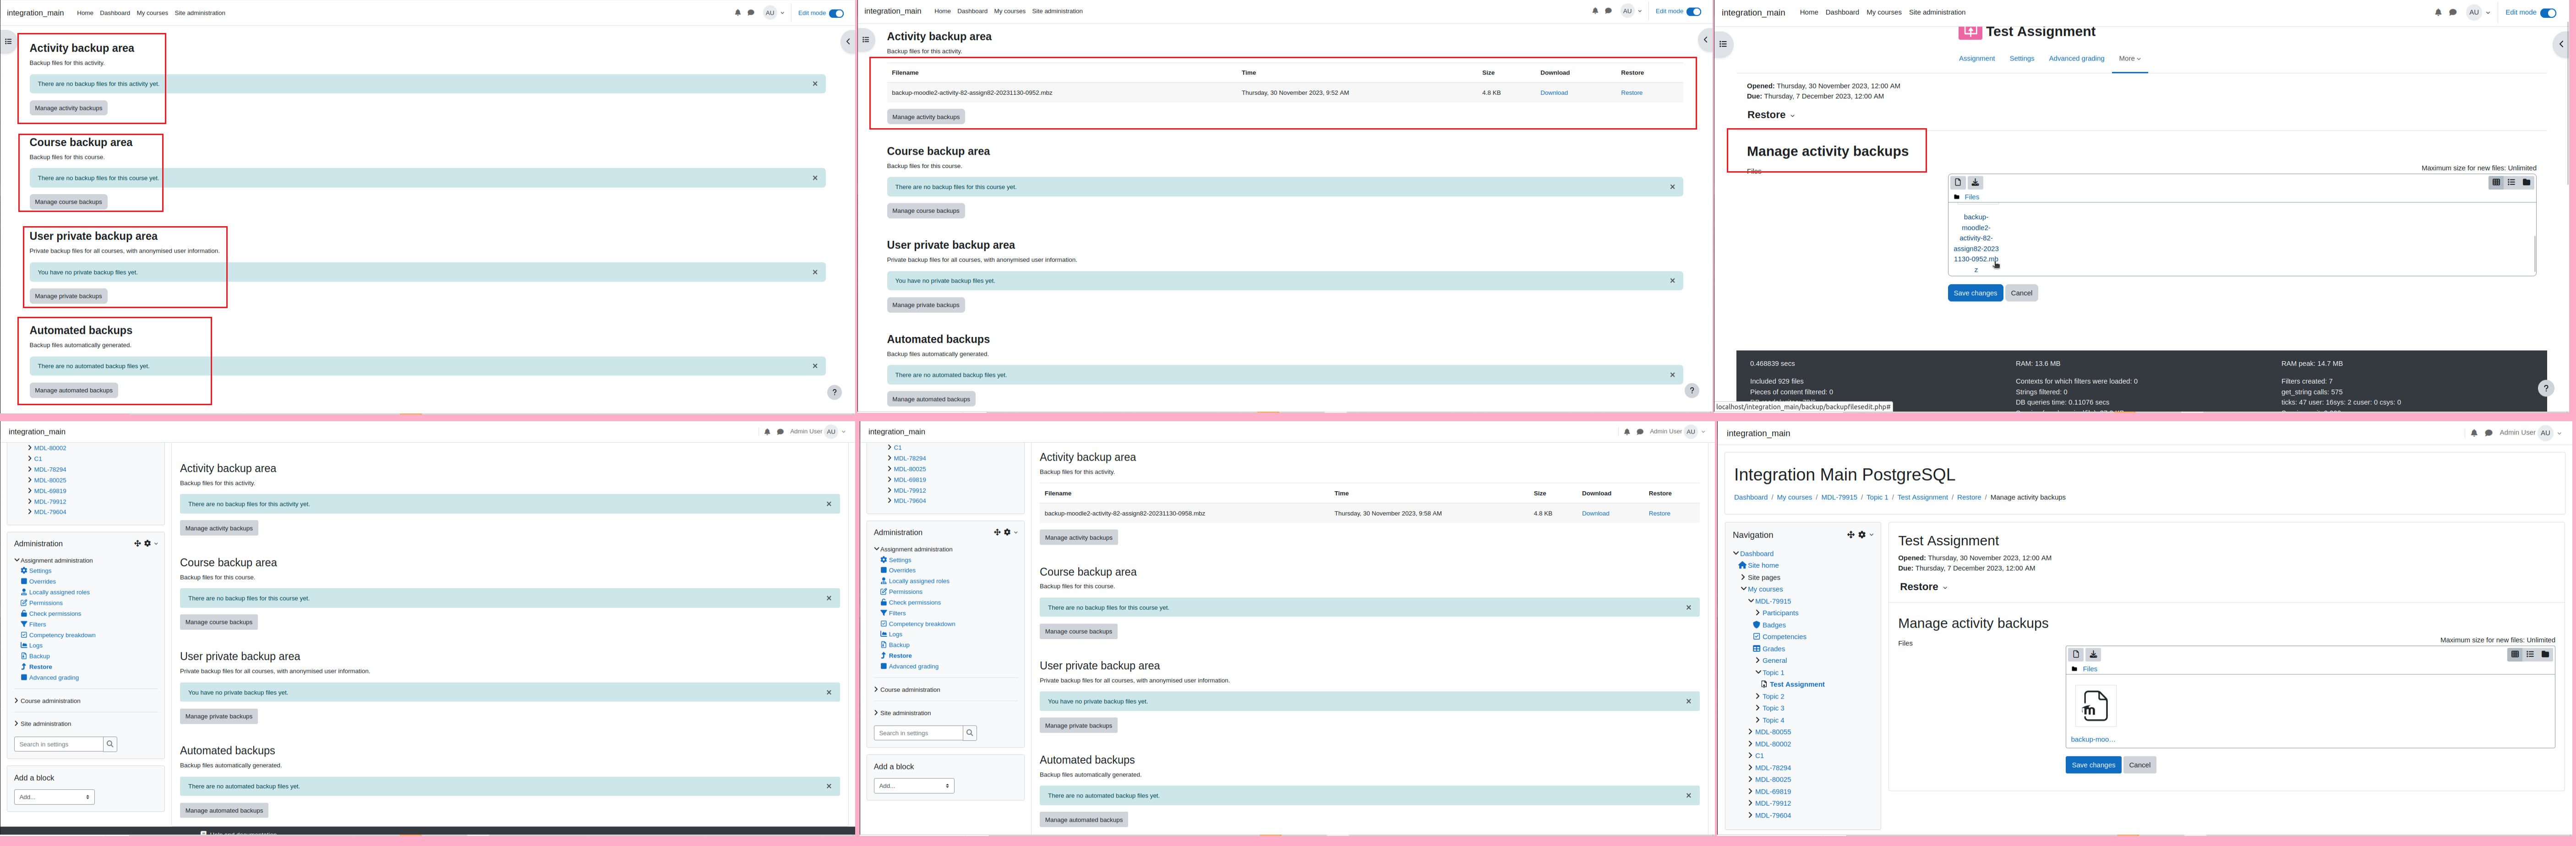This screenshot has width=2576, height=846.
Task: Open notifications bell in top-left panel
Action: [738, 13]
